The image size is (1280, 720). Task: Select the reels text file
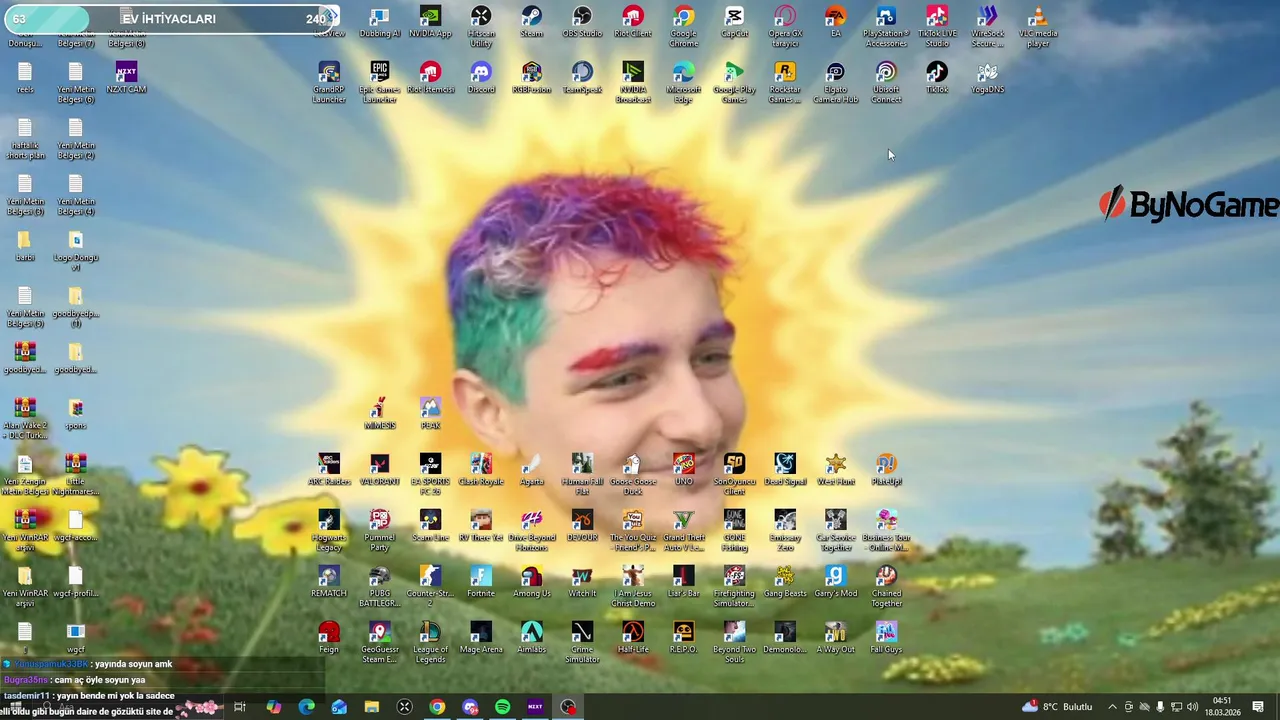click(x=25, y=78)
